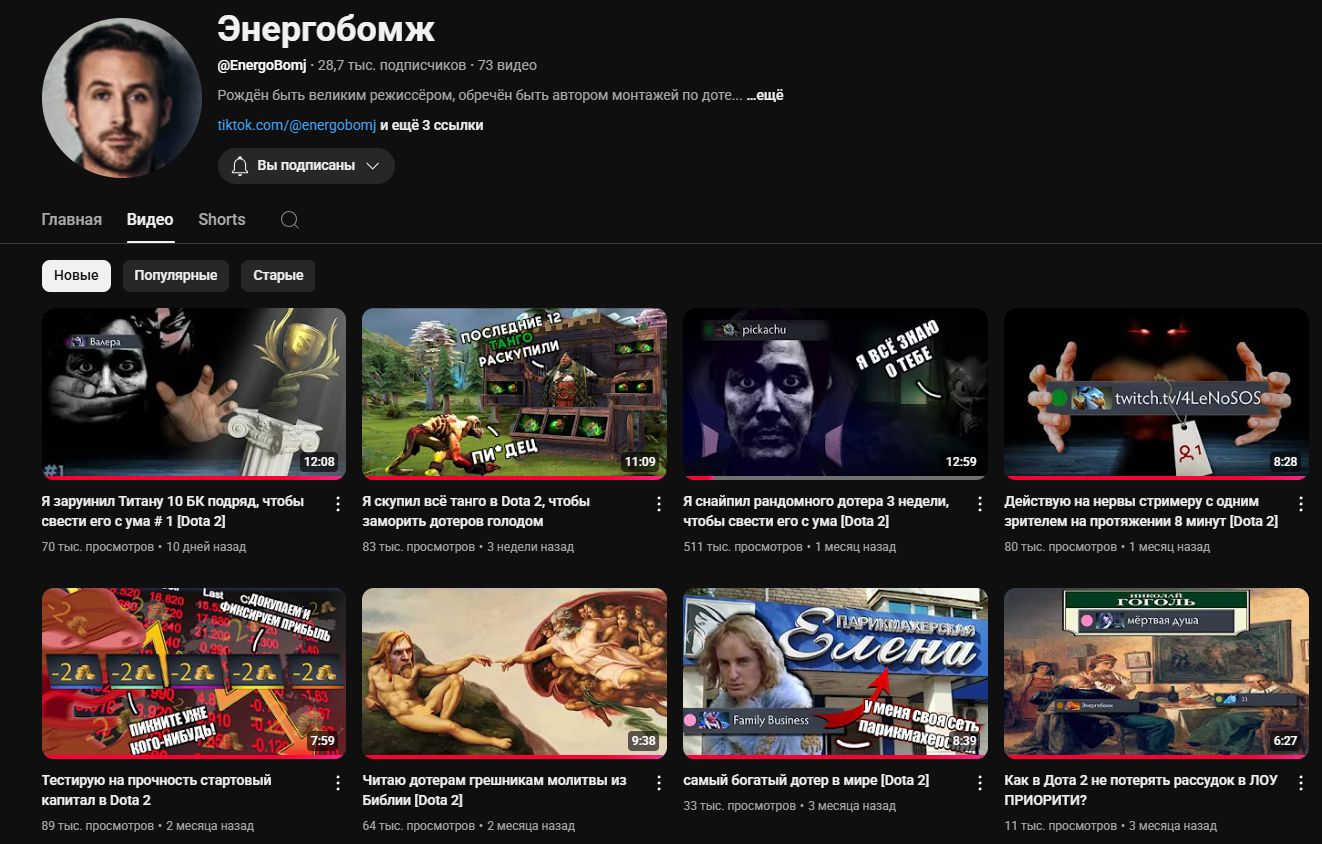This screenshot has width=1322, height=844.
Task: Click the 73 видео count text
Action: coord(507,65)
